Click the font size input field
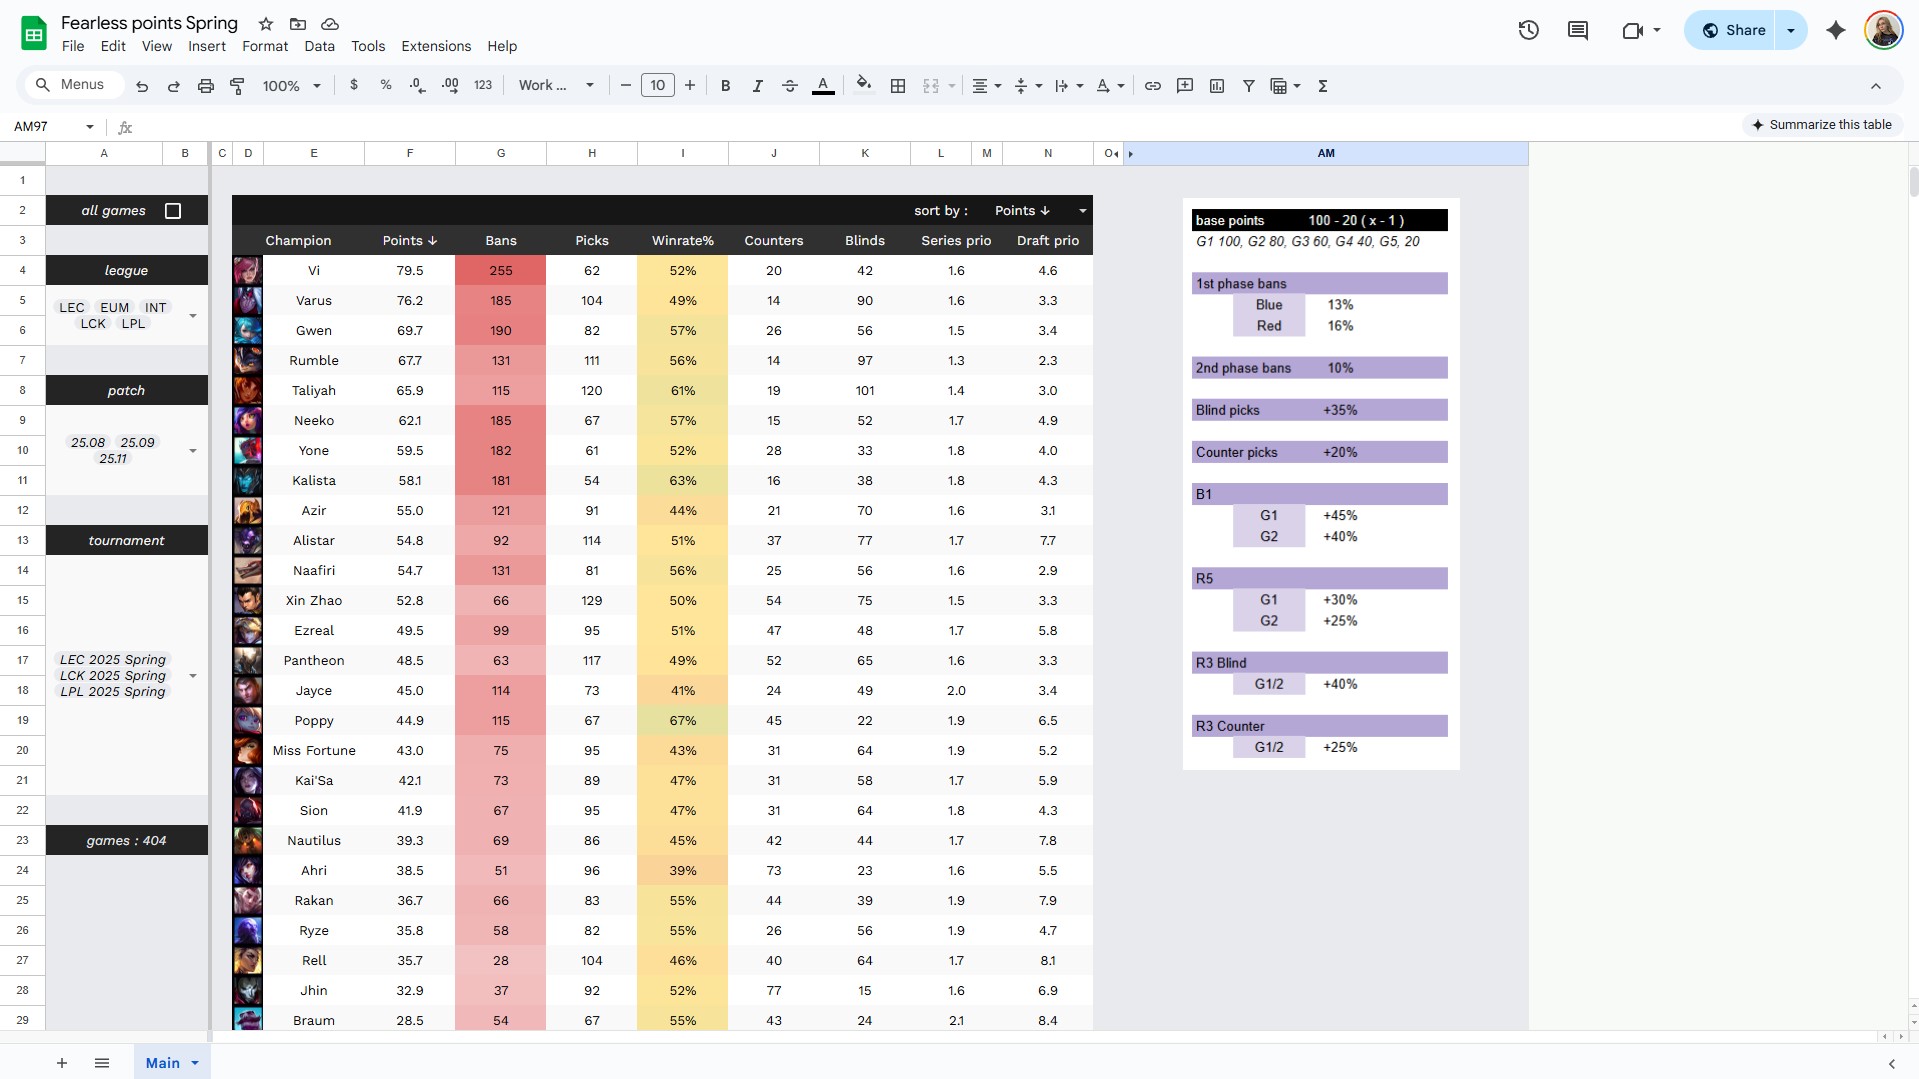Screen dimensions: 1919x1079 tap(658, 86)
